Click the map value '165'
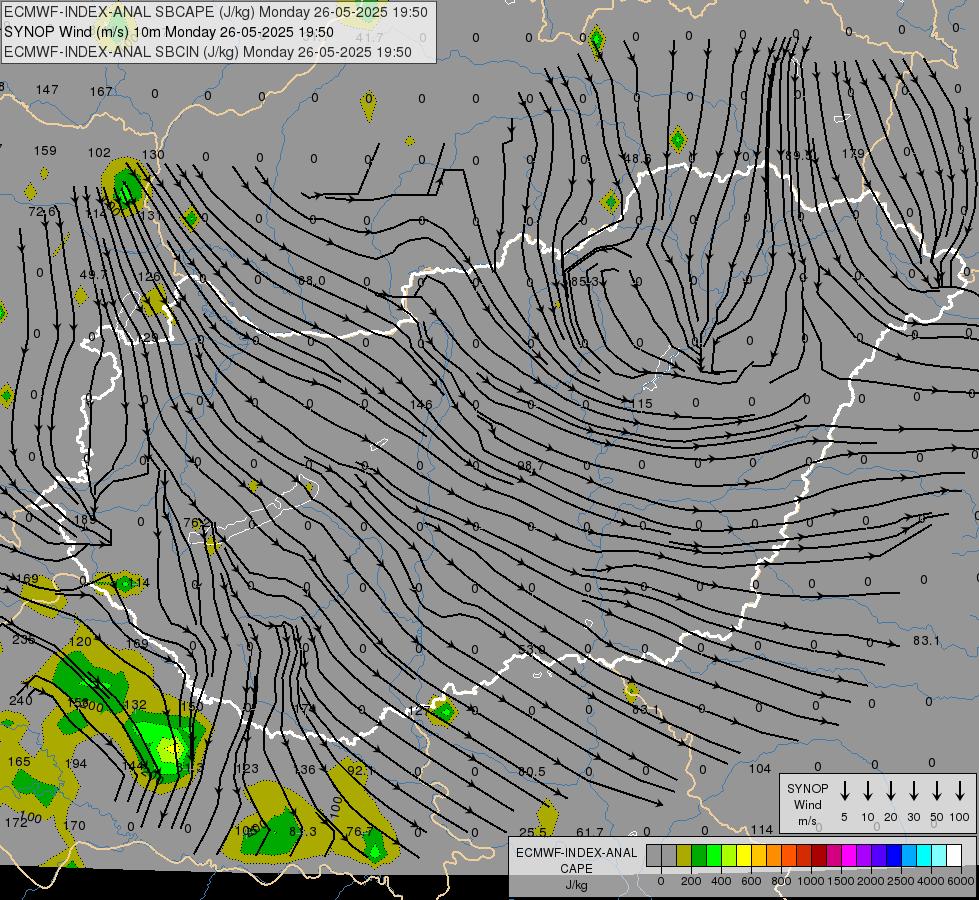 pos(19,761)
